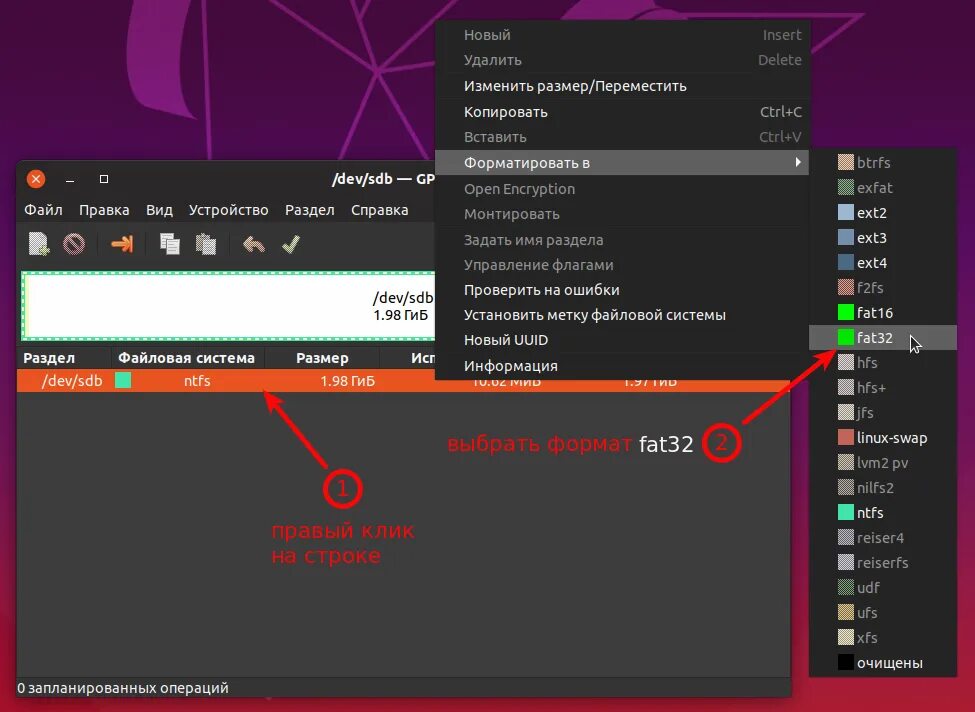The image size is (975, 712).
Task: Click the Paste Partition icon
Action: 203,243
